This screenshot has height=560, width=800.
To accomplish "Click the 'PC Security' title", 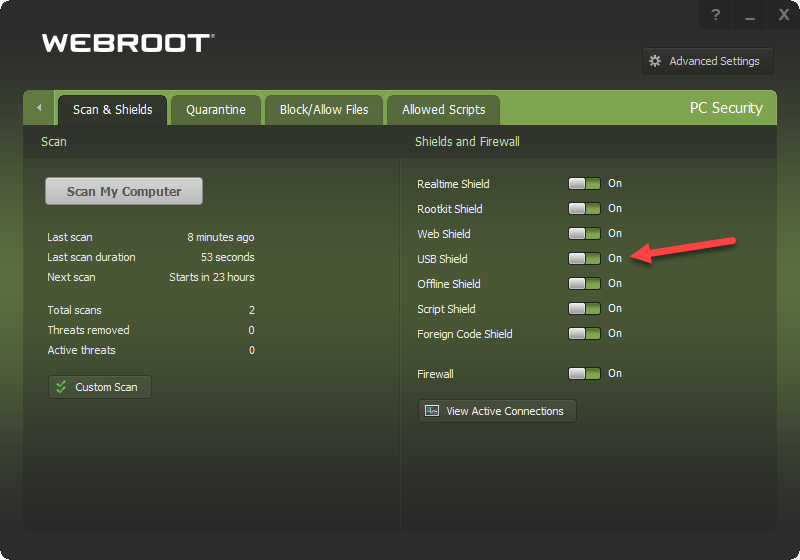I will click(726, 108).
